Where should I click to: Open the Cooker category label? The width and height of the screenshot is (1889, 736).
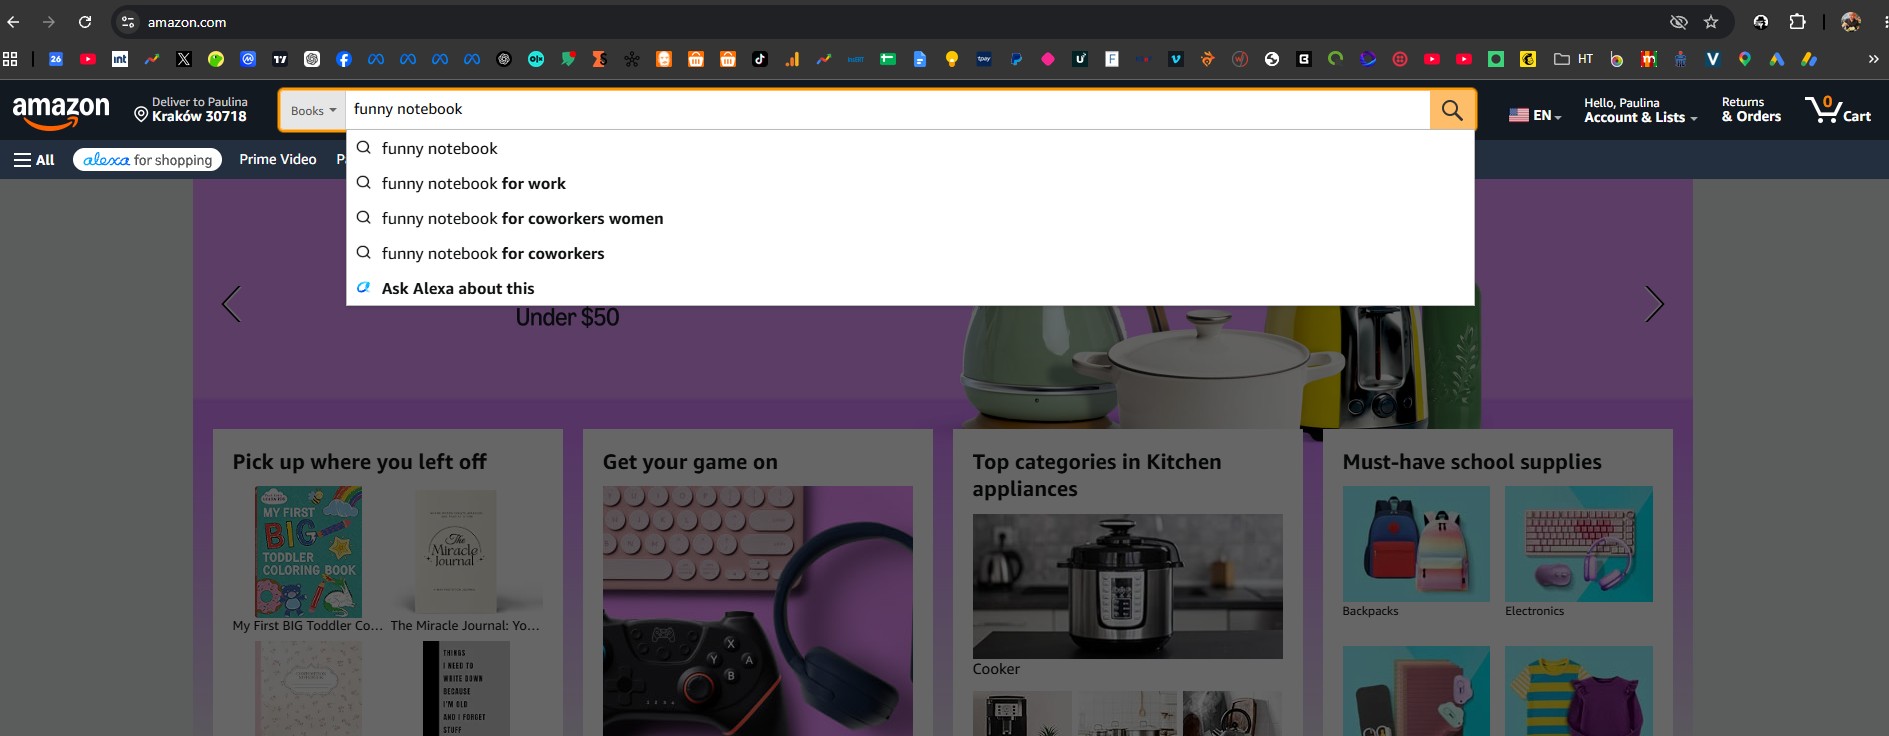[996, 669]
